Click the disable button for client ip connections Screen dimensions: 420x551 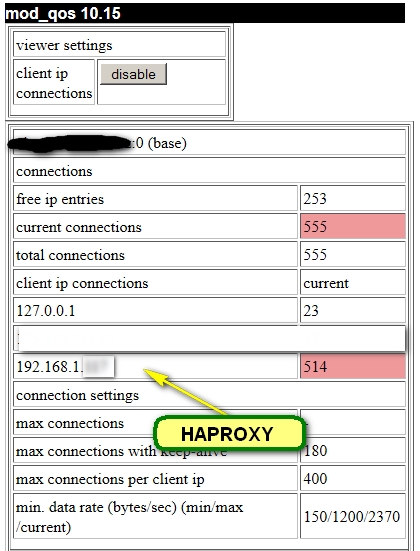pyautogui.click(x=133, y=74)
